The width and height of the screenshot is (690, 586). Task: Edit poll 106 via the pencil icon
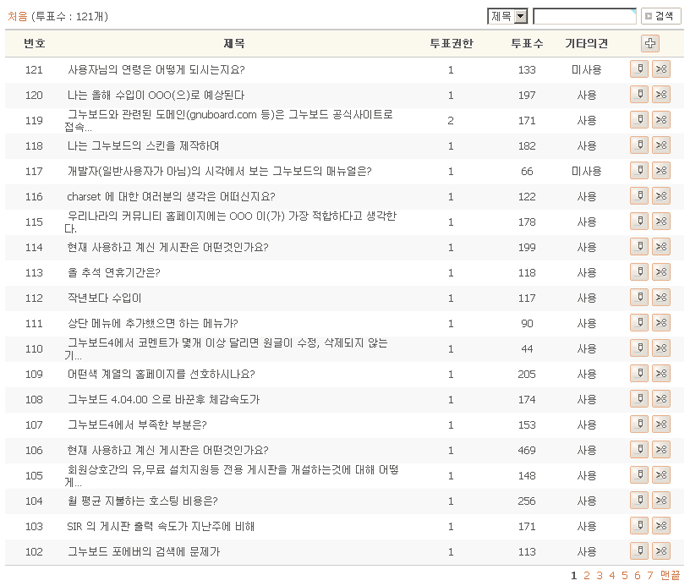[639, 449]
